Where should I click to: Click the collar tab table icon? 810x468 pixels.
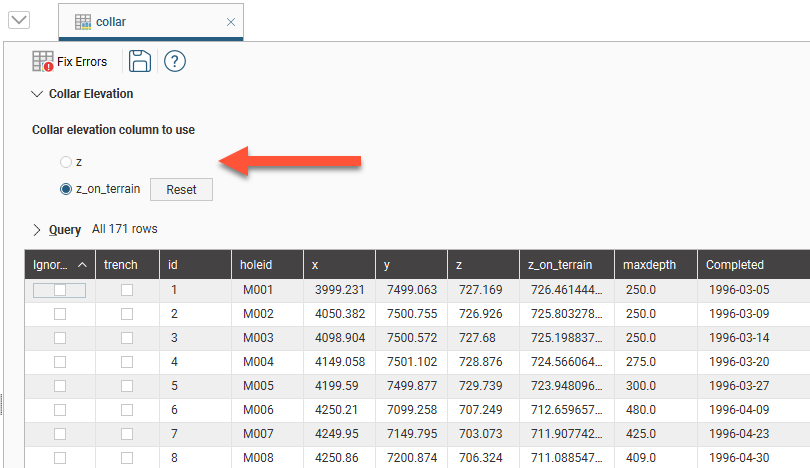click(x=84, y=21)
